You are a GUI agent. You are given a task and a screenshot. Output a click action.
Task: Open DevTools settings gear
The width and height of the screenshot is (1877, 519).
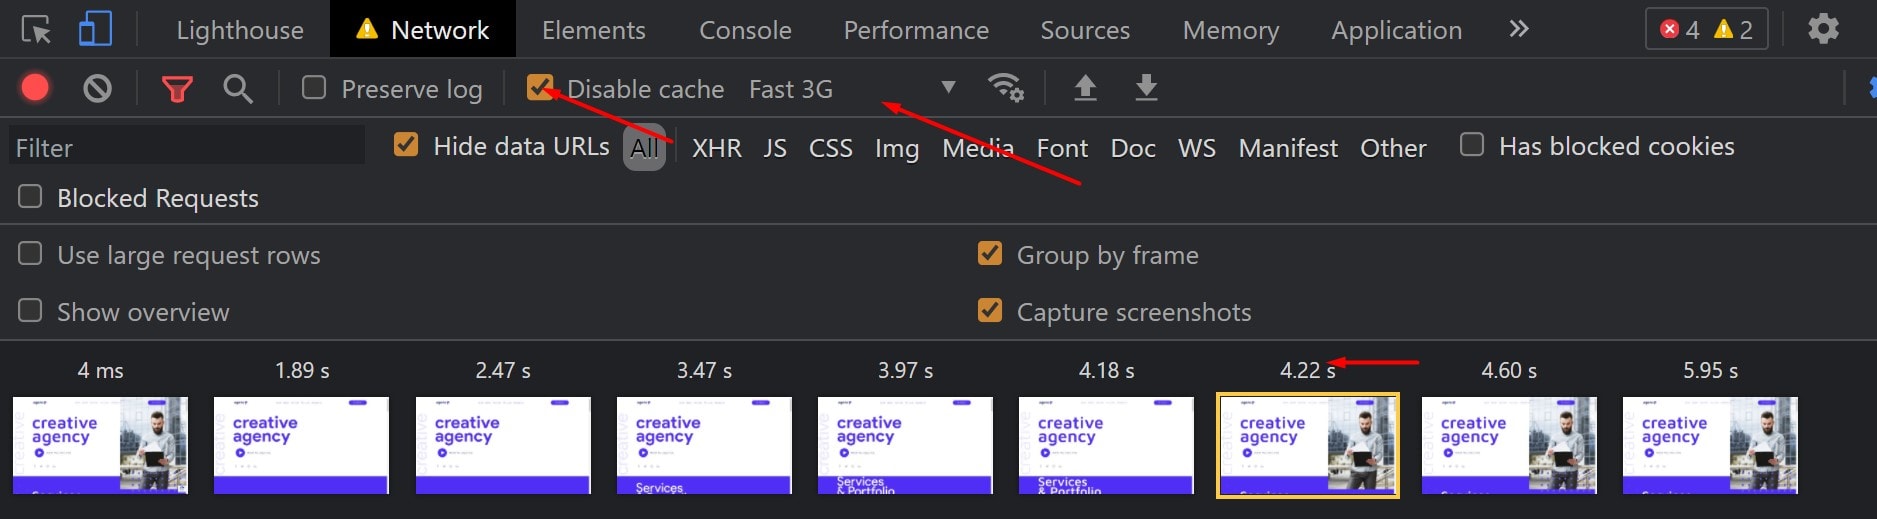(1823, 29)
